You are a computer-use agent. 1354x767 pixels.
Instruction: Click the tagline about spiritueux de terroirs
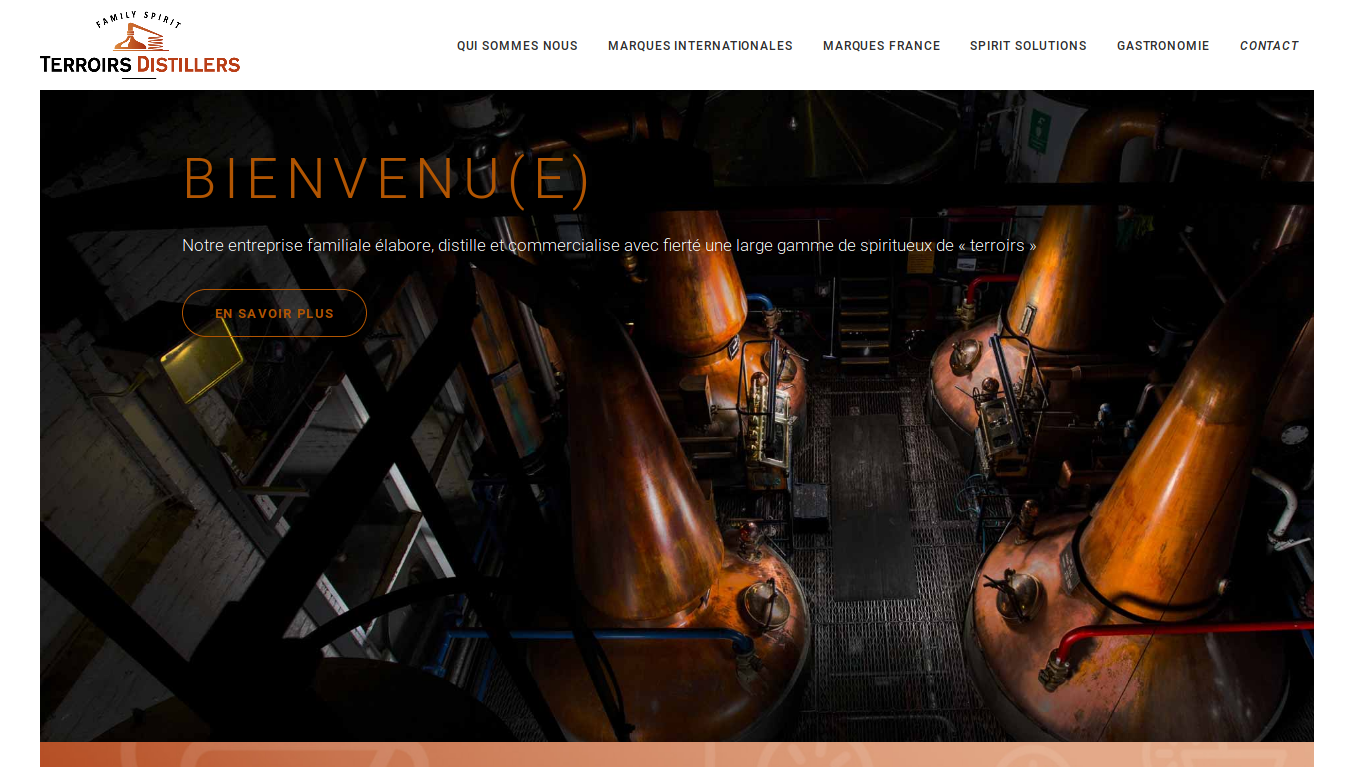coord(609,245)
